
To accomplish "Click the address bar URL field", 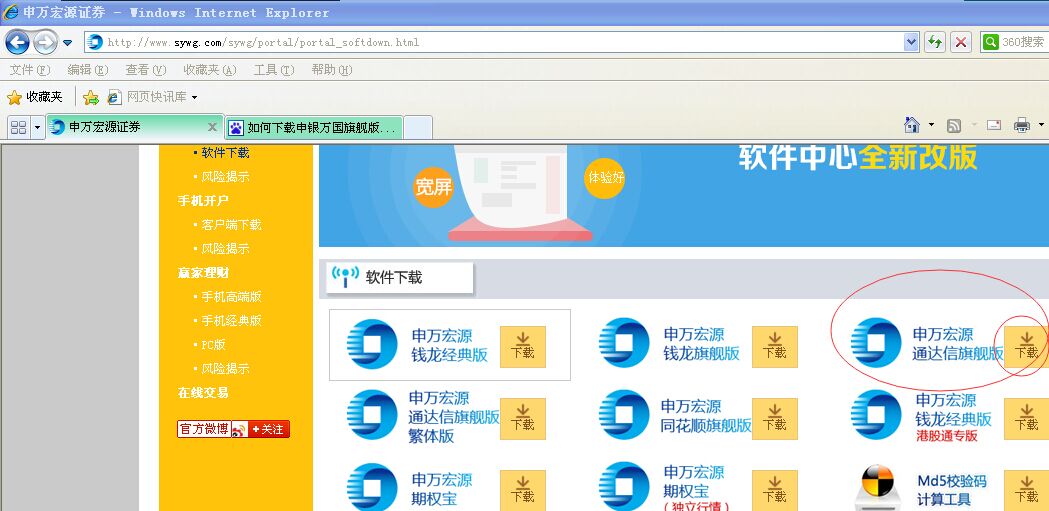I will tap(494, 42).
